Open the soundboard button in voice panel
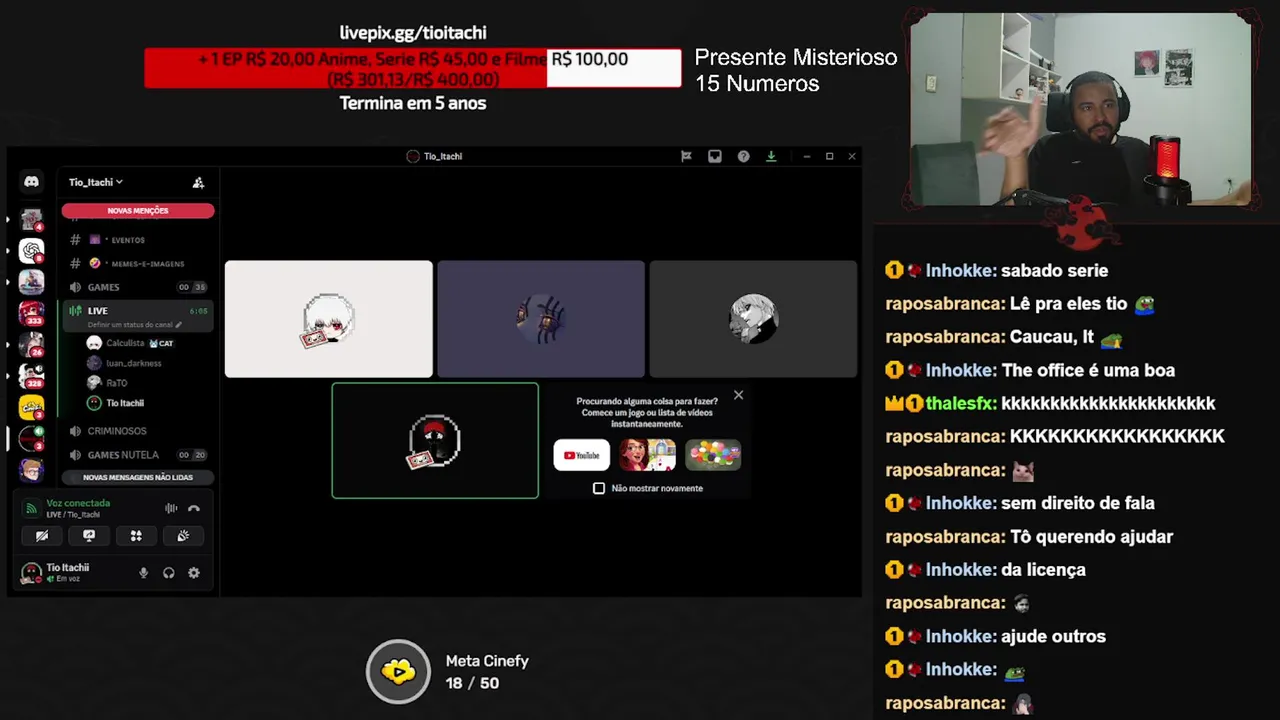 pyautogui.click(x=183, y=536)
